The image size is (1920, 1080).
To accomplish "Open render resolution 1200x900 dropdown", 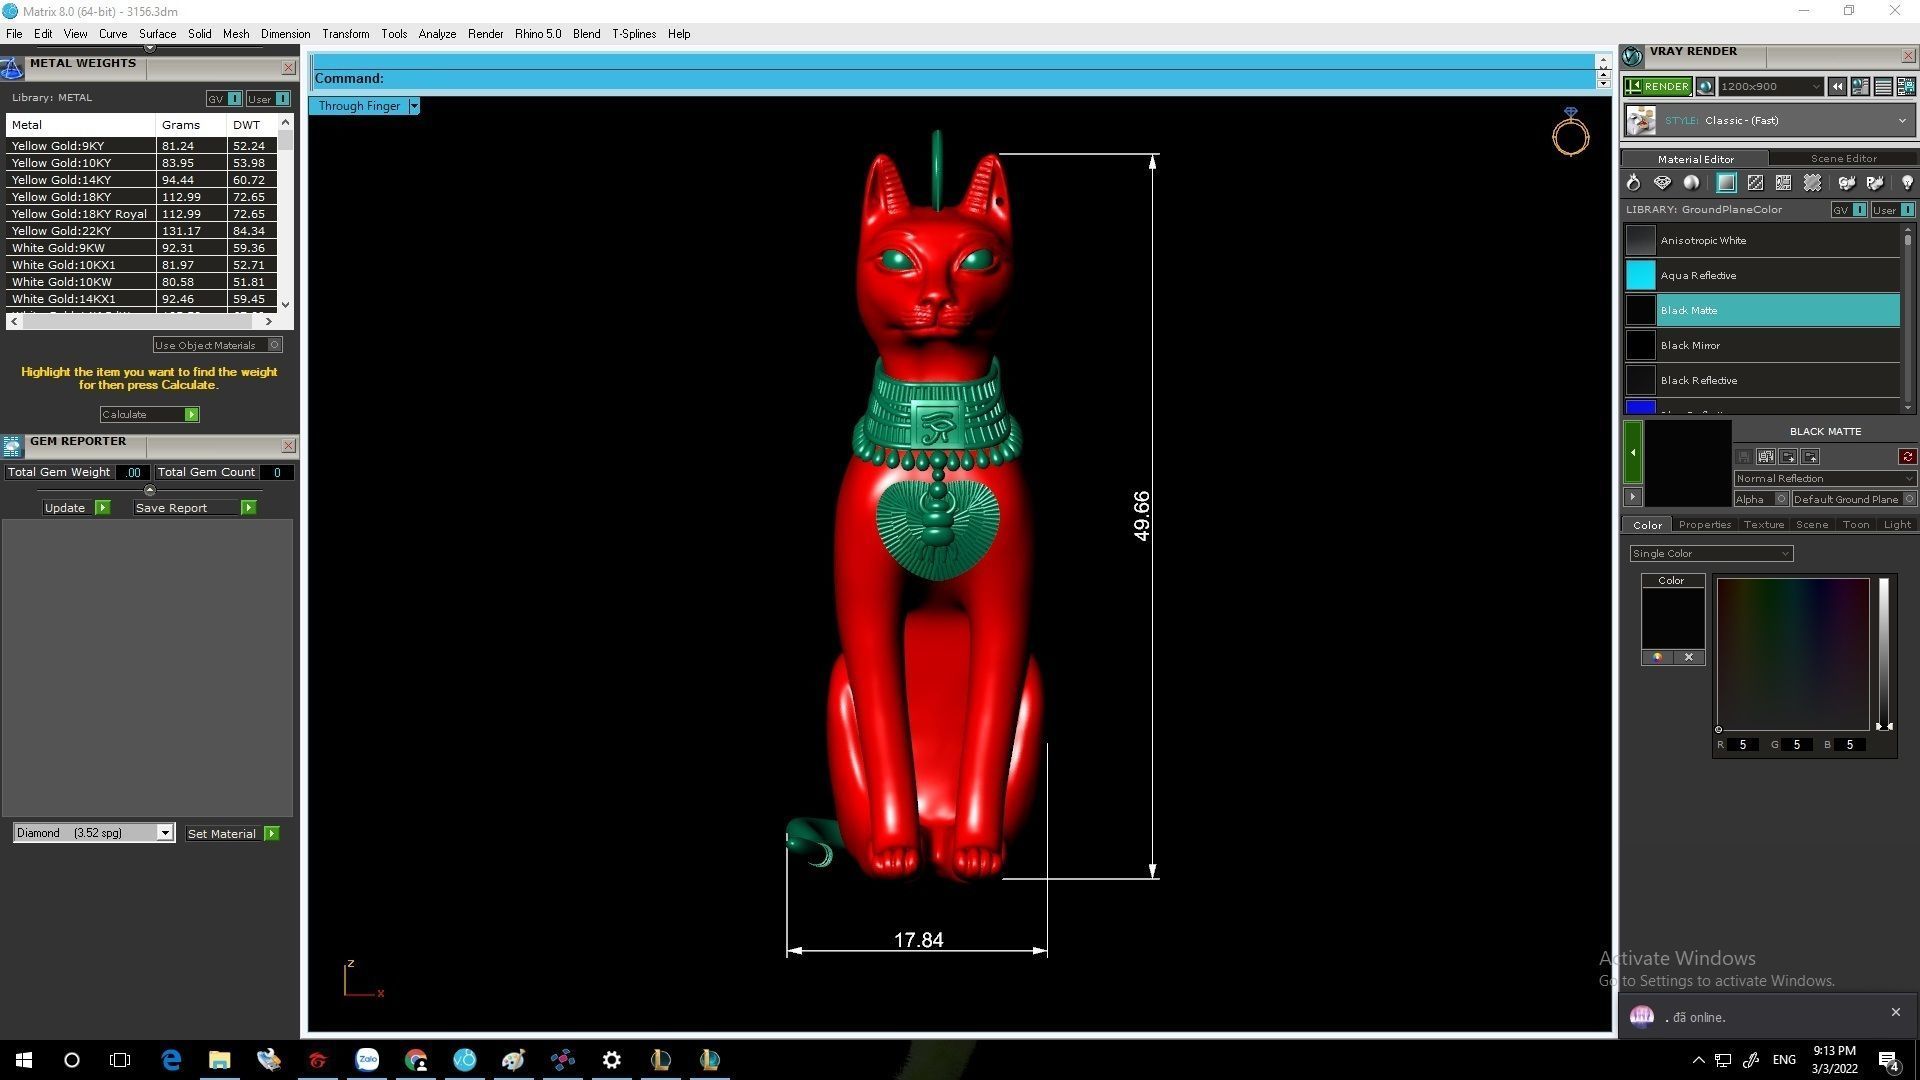I will click(1770, 87).
